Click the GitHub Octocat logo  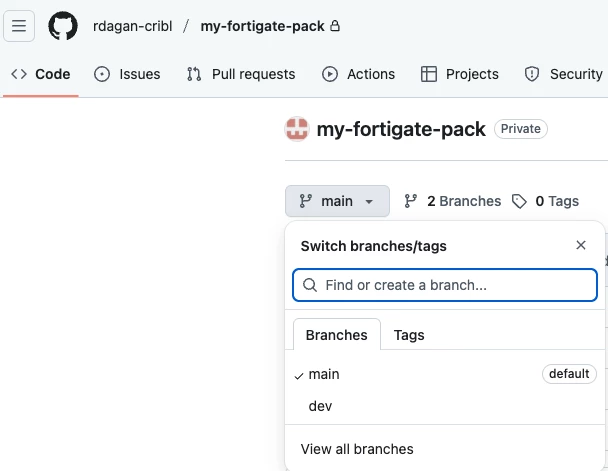63,26
